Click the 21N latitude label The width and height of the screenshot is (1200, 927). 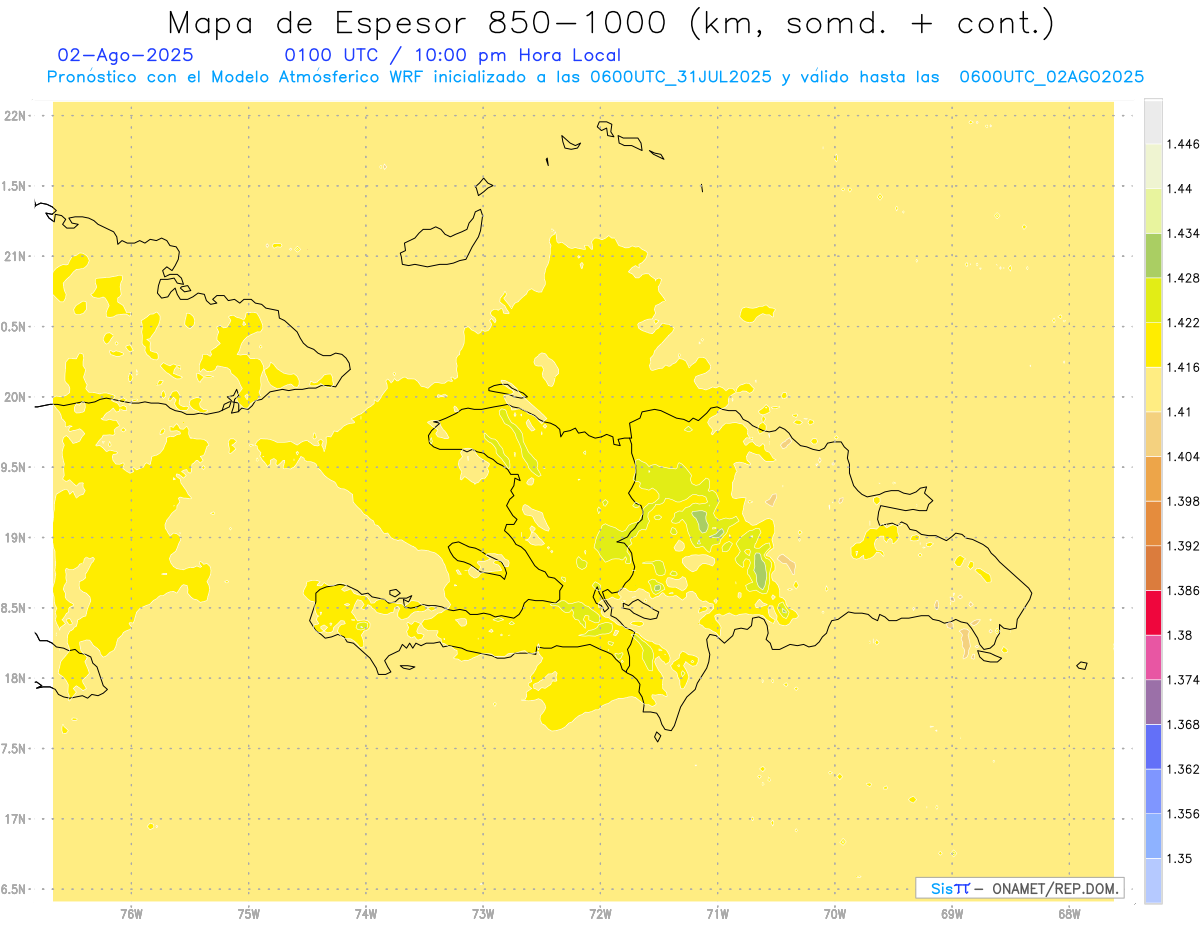pyautogui.click(x=15, y=257)
